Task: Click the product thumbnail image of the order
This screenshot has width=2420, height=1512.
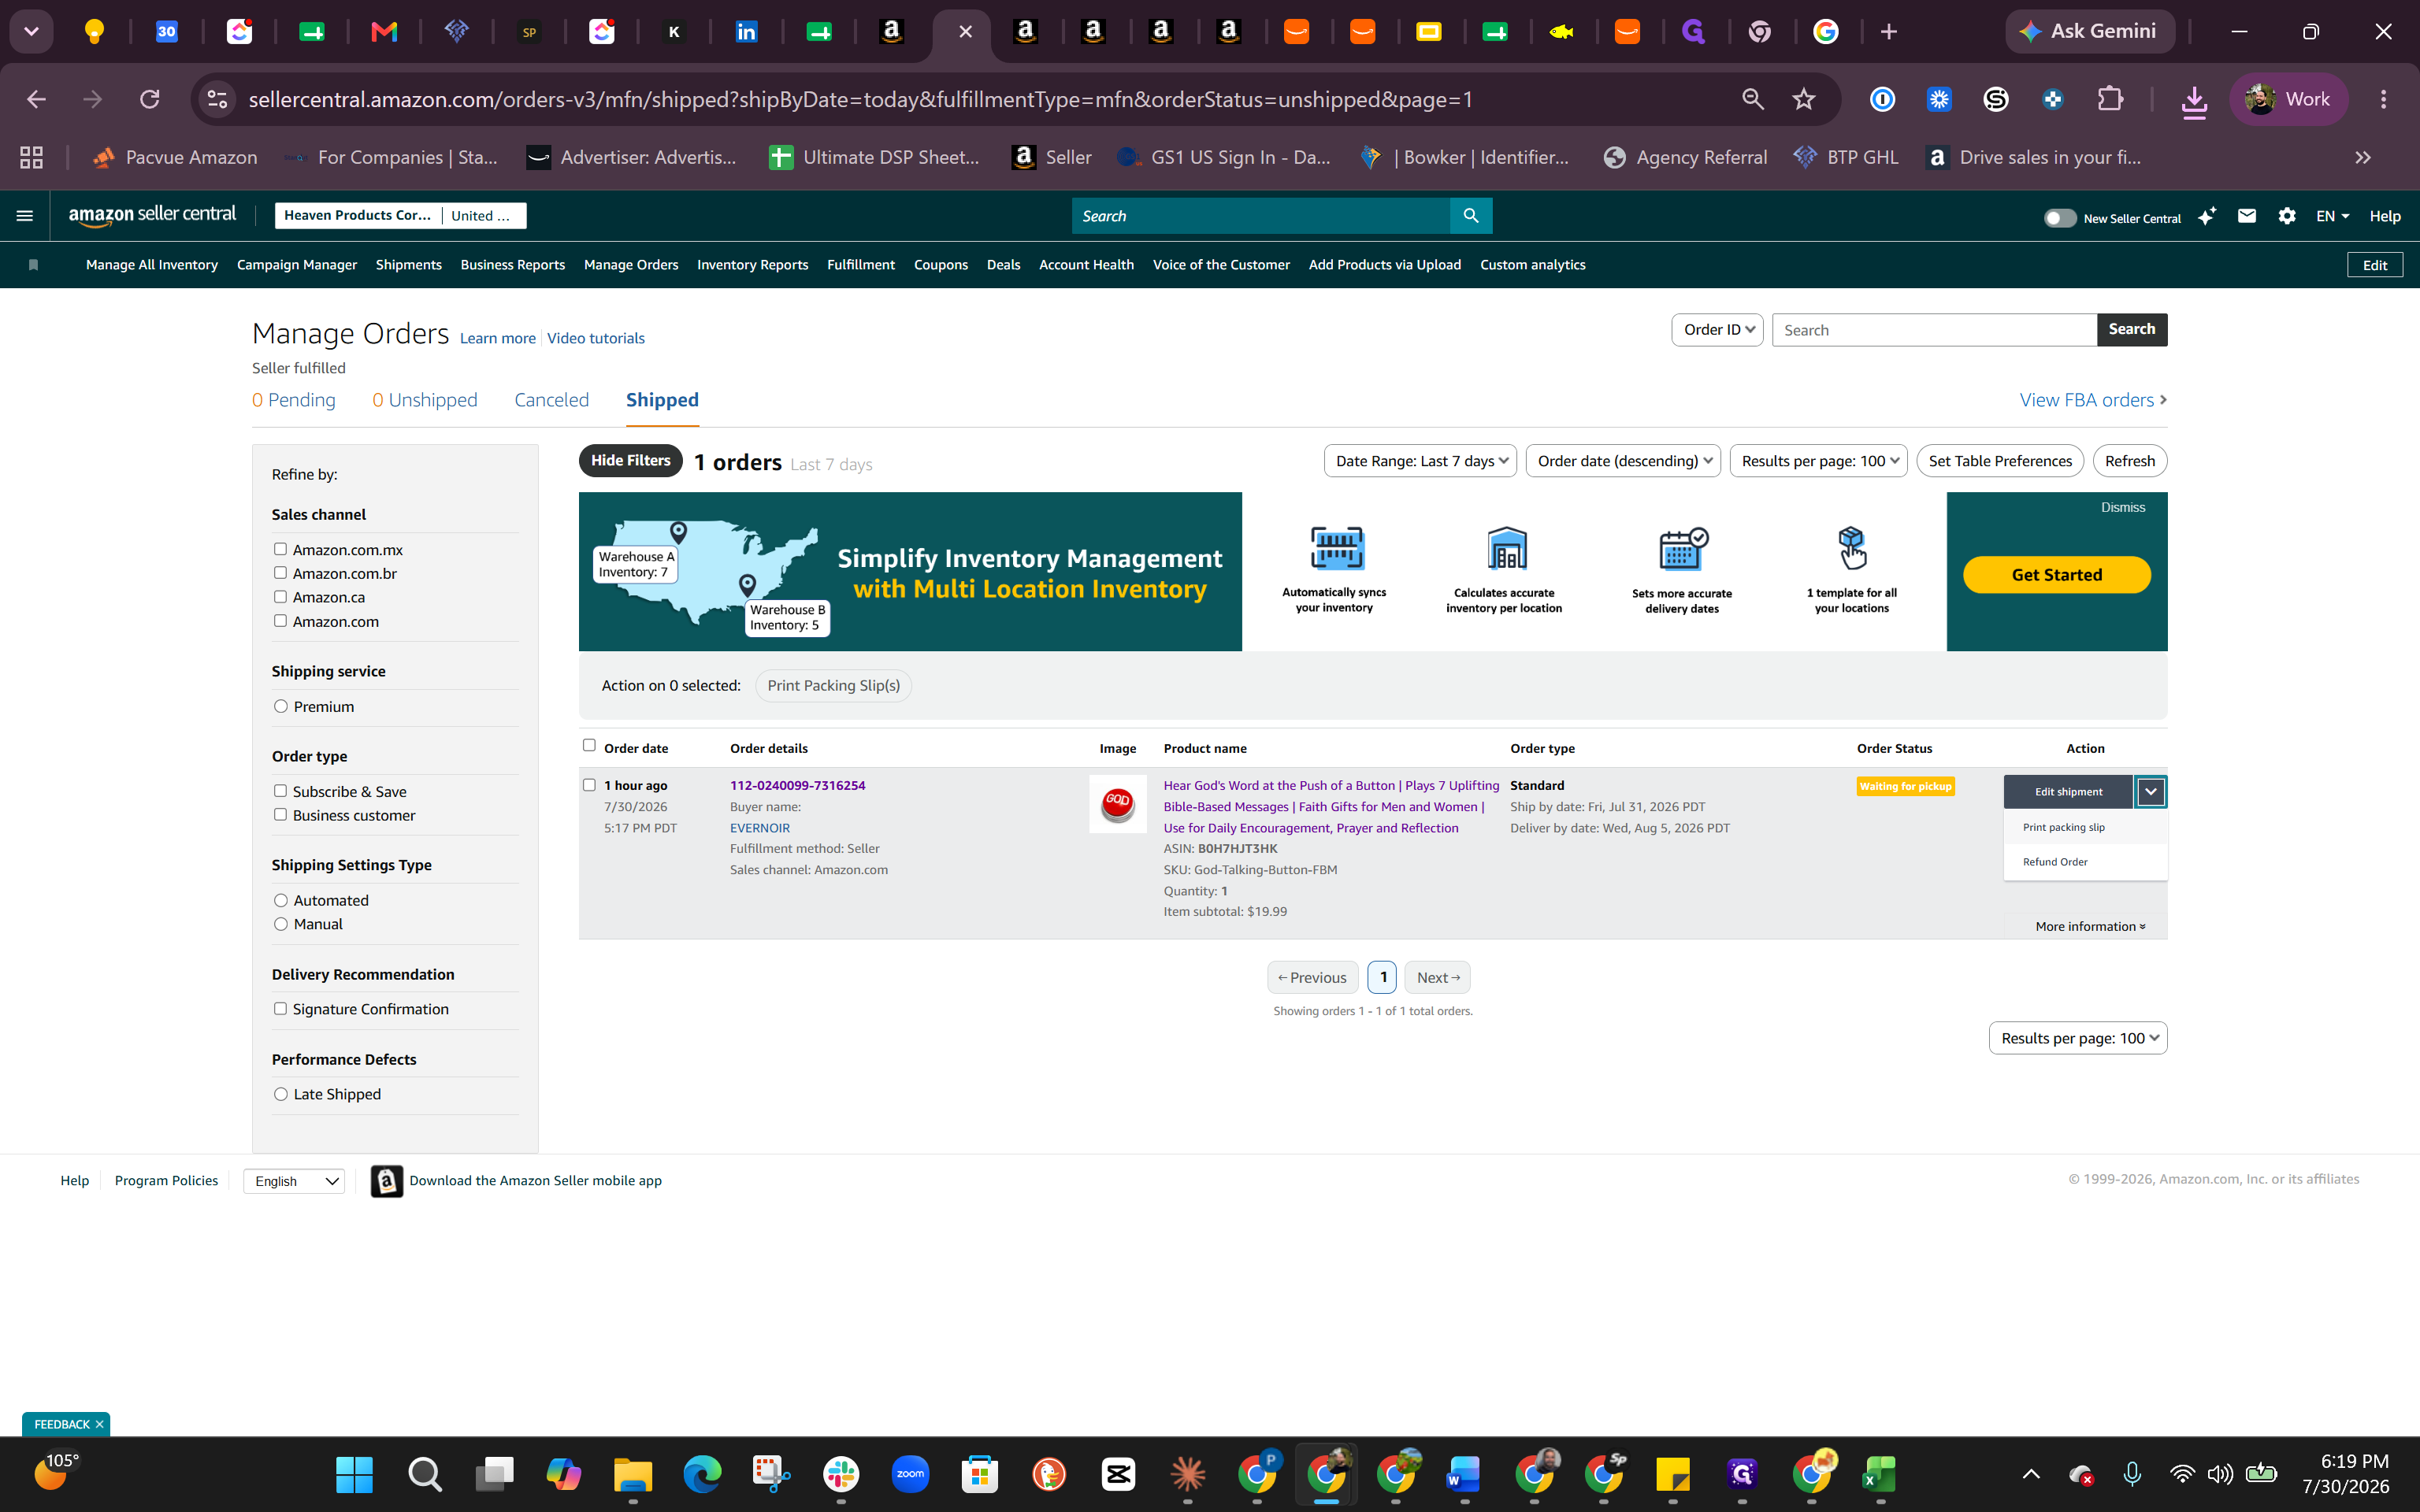Action: 1117,803
